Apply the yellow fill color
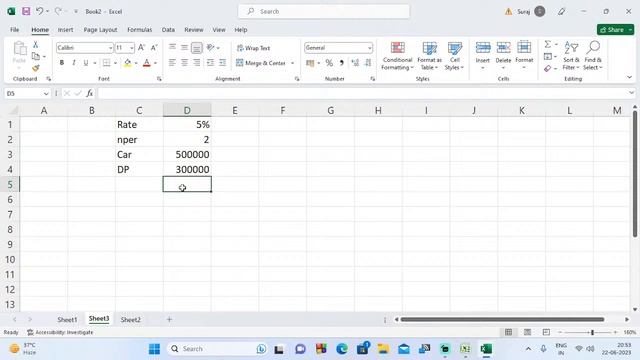Screen dimensions: 640x360 (127, 63)
